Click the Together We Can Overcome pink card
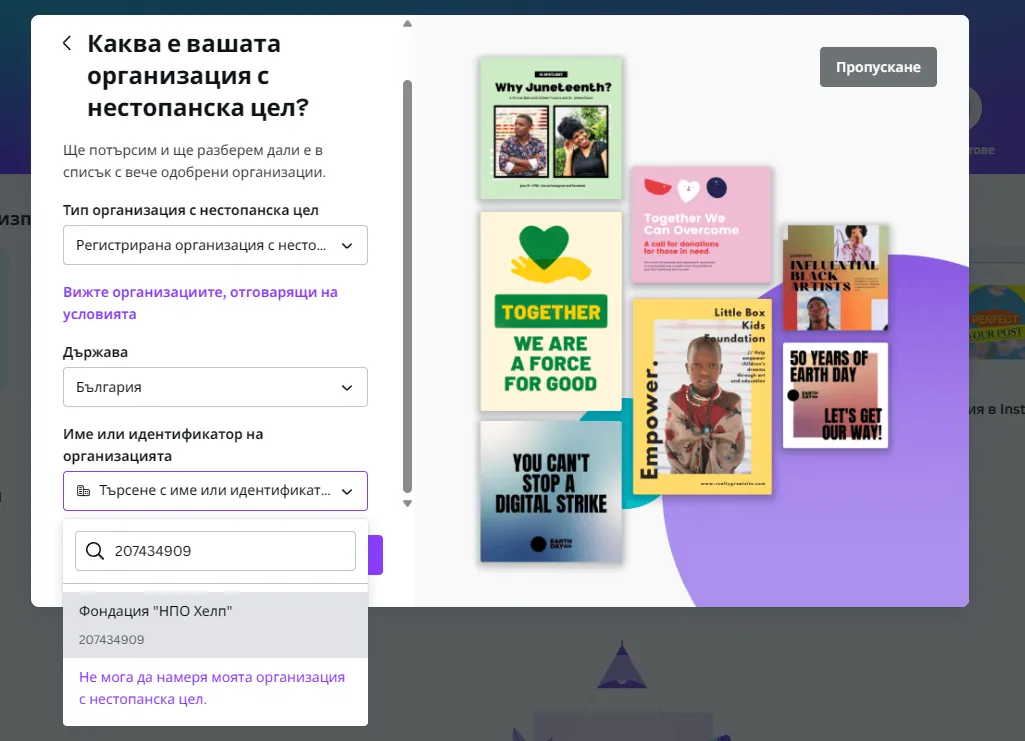The height and width of the screenshot is (741, 1025). (701, 225)
